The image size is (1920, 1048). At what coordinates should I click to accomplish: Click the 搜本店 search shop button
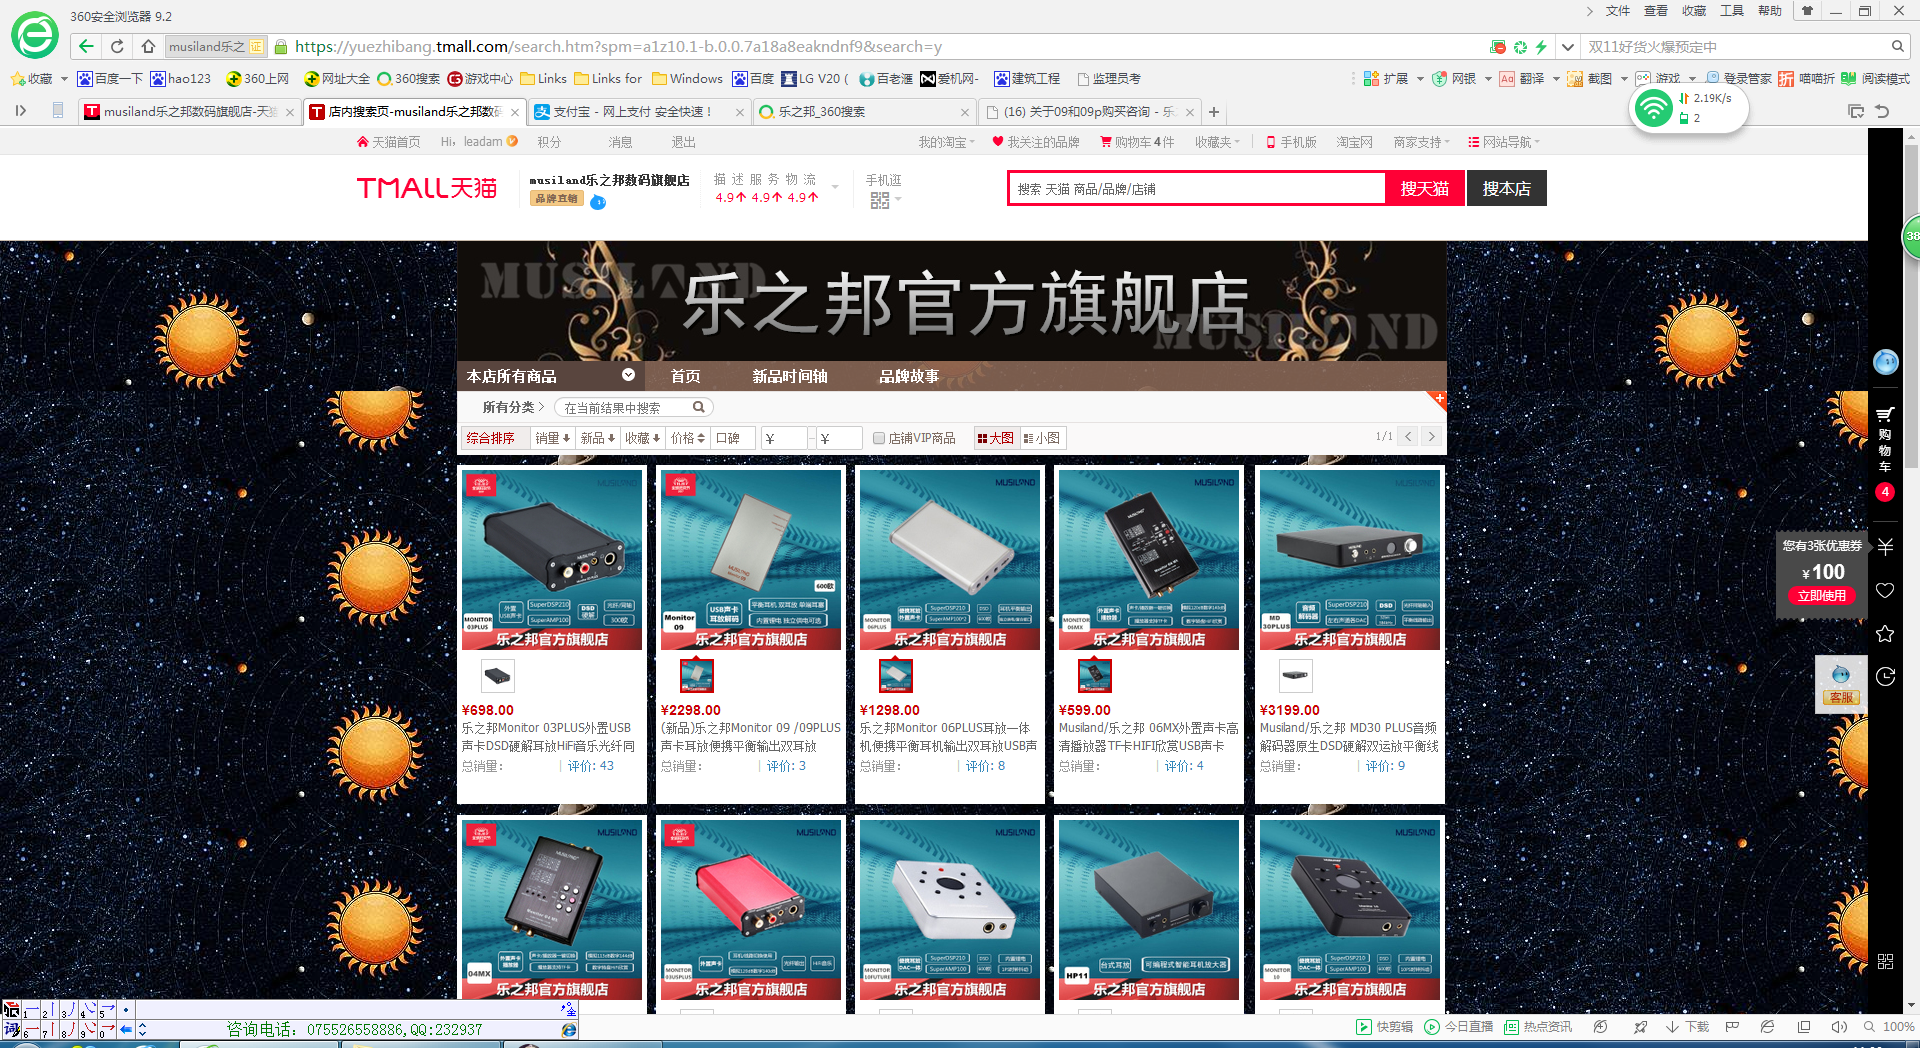tap(1506, 188)
